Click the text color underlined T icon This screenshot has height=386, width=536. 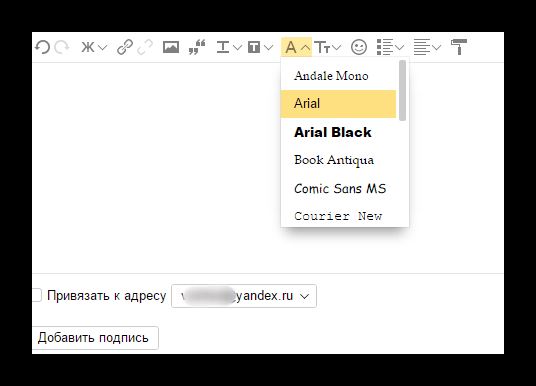click(x=223, y=47)
